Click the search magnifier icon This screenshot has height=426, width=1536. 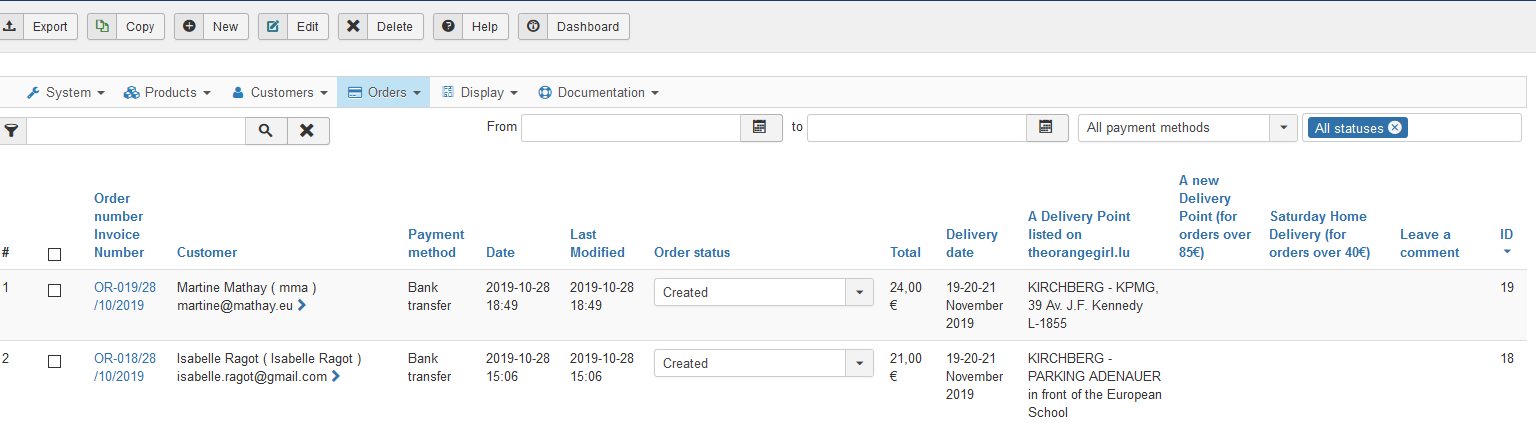266,131
